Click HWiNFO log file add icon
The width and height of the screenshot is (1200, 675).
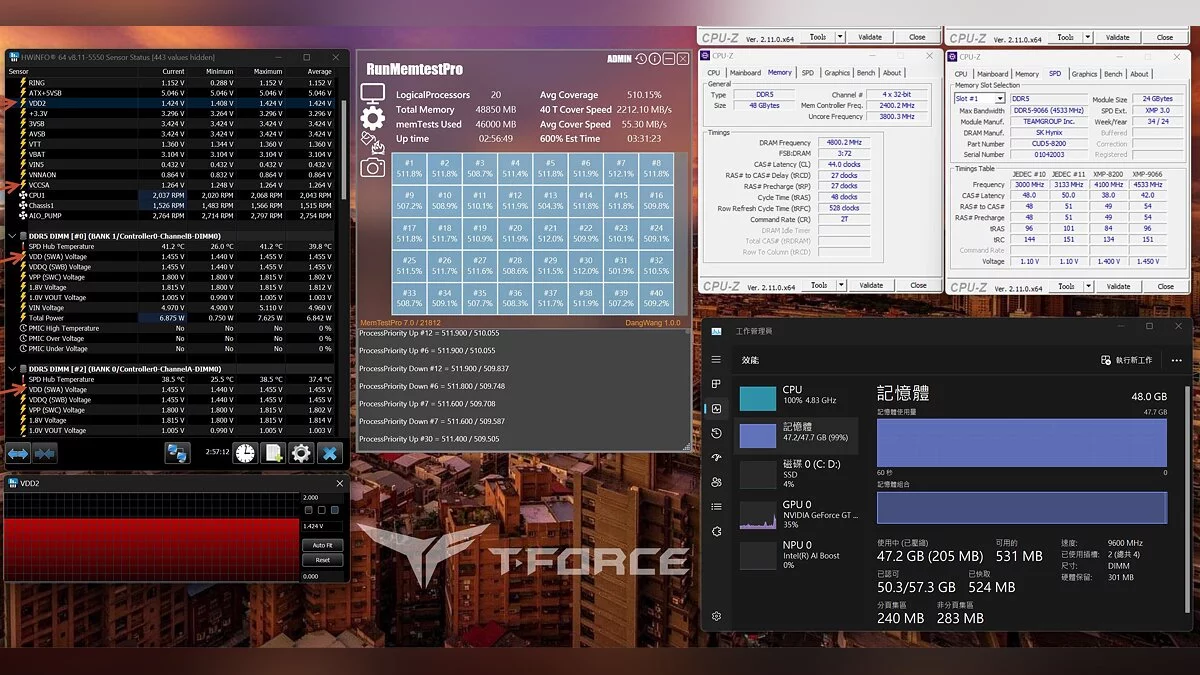click(273, 453)
